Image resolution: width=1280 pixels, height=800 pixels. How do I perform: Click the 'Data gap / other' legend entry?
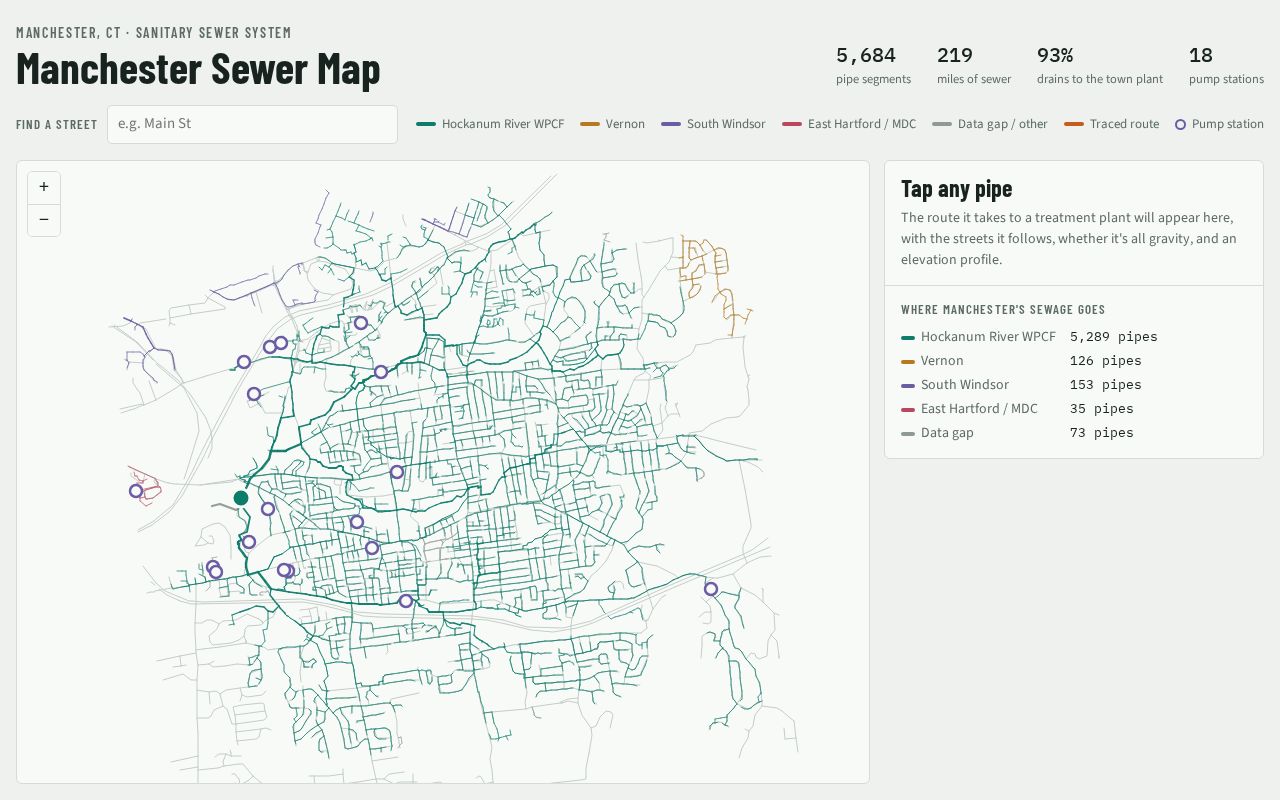coord(990,124)
